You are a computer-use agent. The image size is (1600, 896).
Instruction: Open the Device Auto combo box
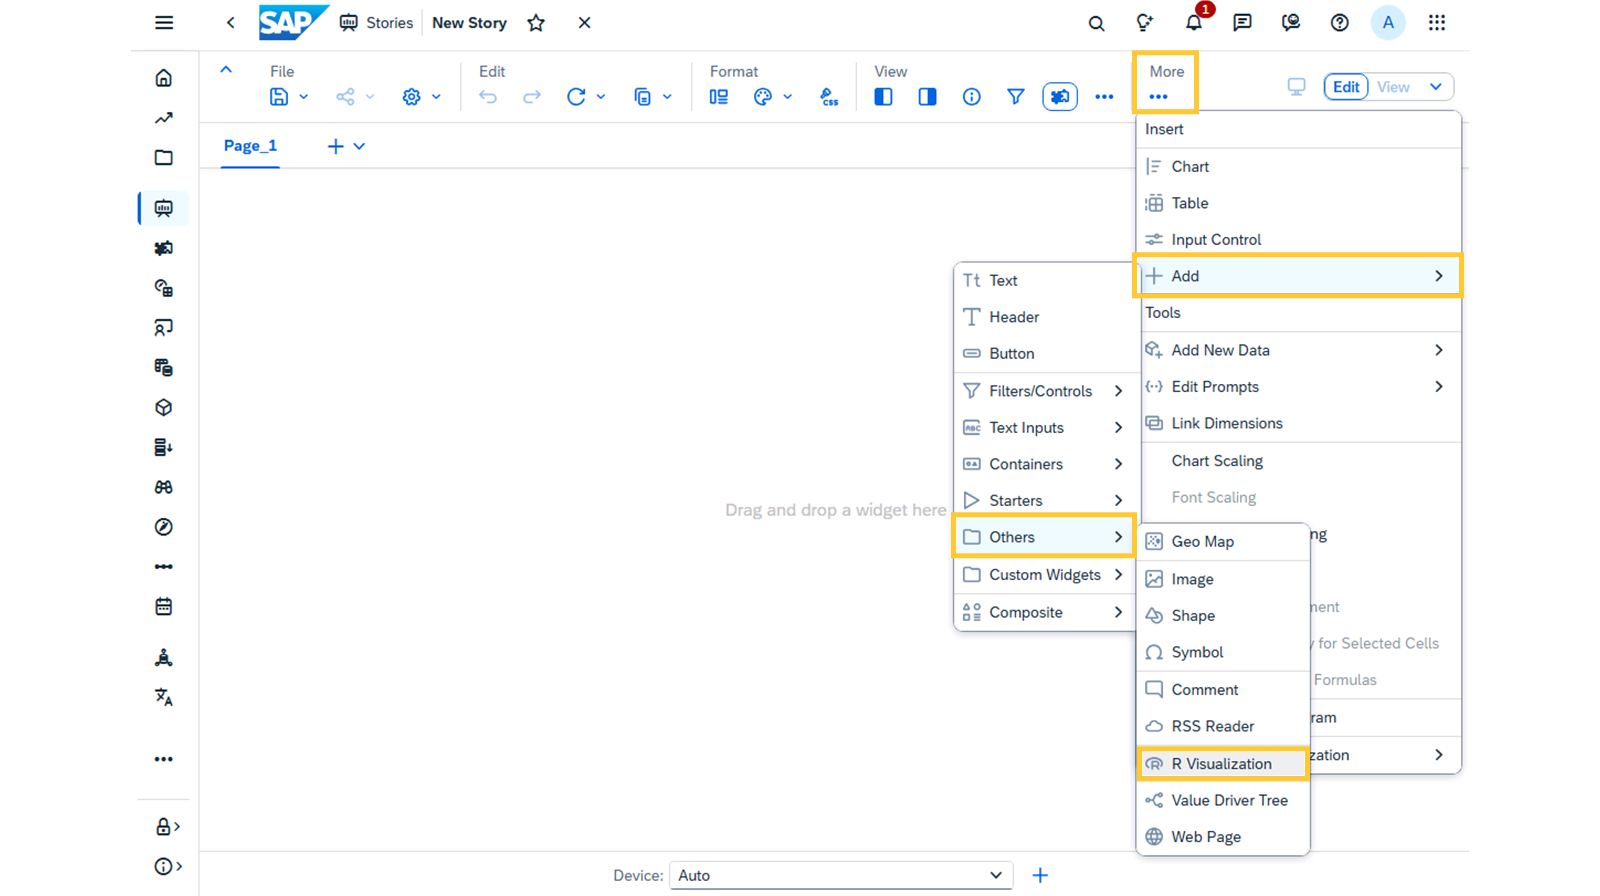[841, 875]
